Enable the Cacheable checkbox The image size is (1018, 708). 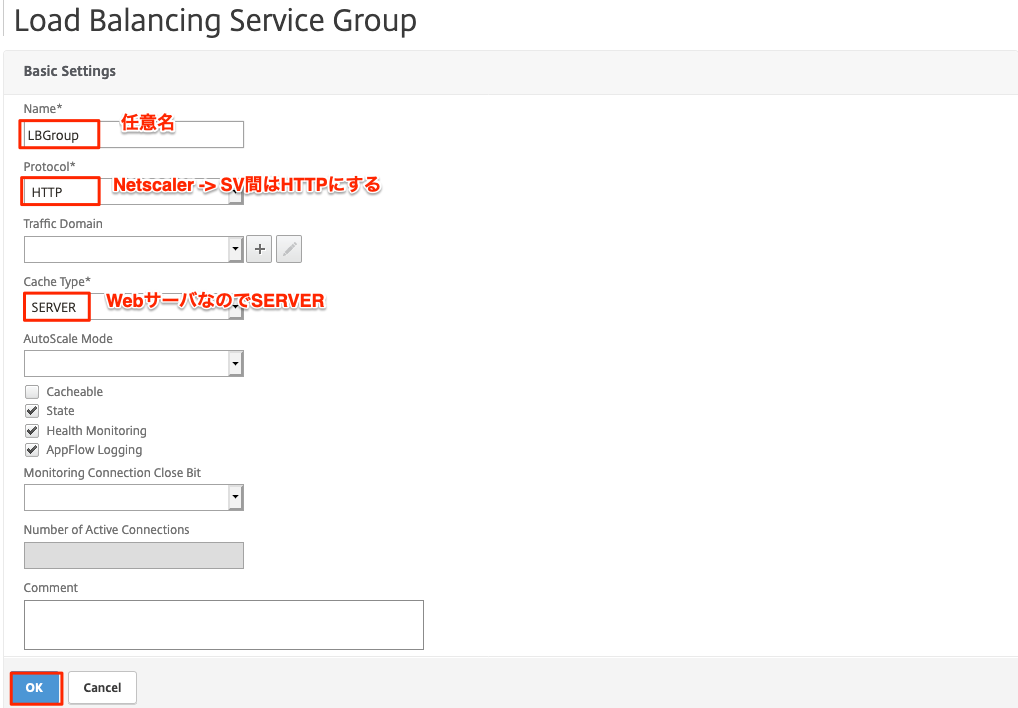tap(31, 391)
